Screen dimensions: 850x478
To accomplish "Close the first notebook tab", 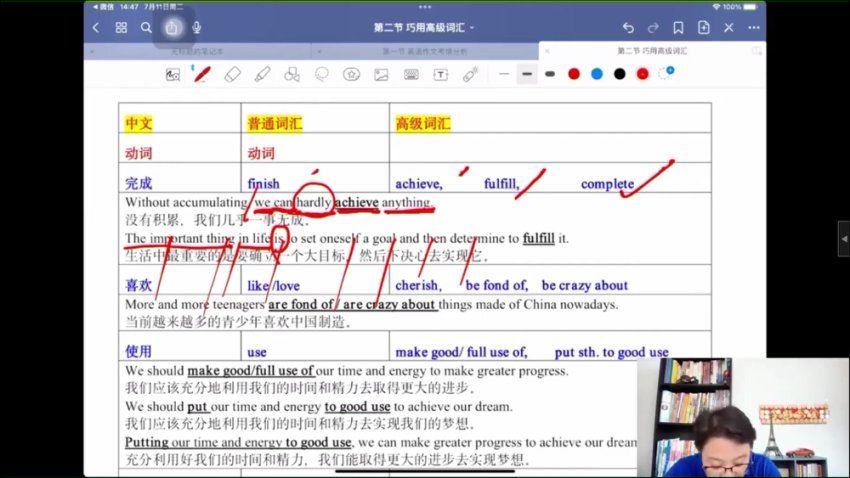I will 92,51.
